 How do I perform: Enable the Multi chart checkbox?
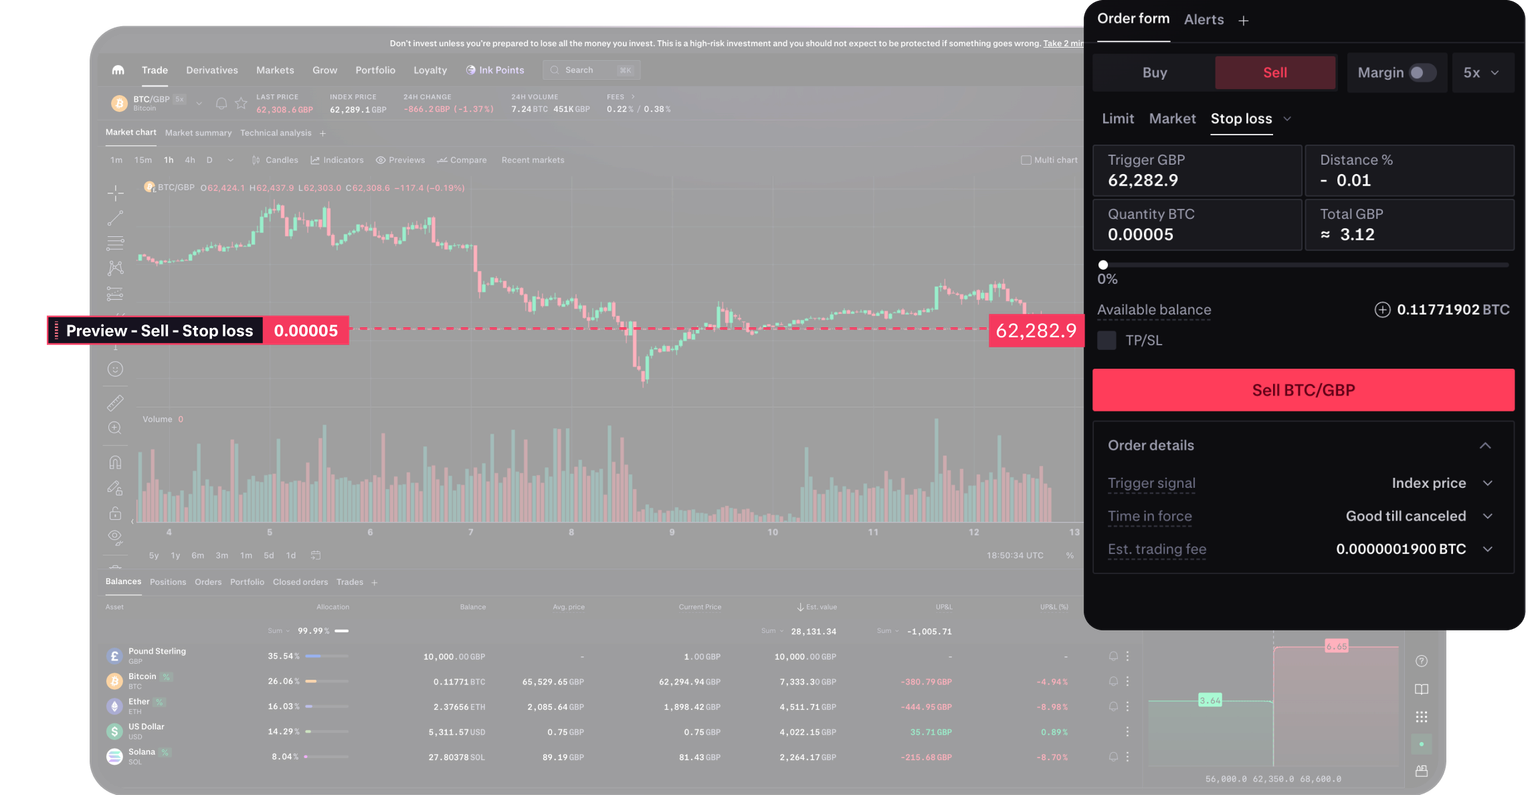point(1026,160)
